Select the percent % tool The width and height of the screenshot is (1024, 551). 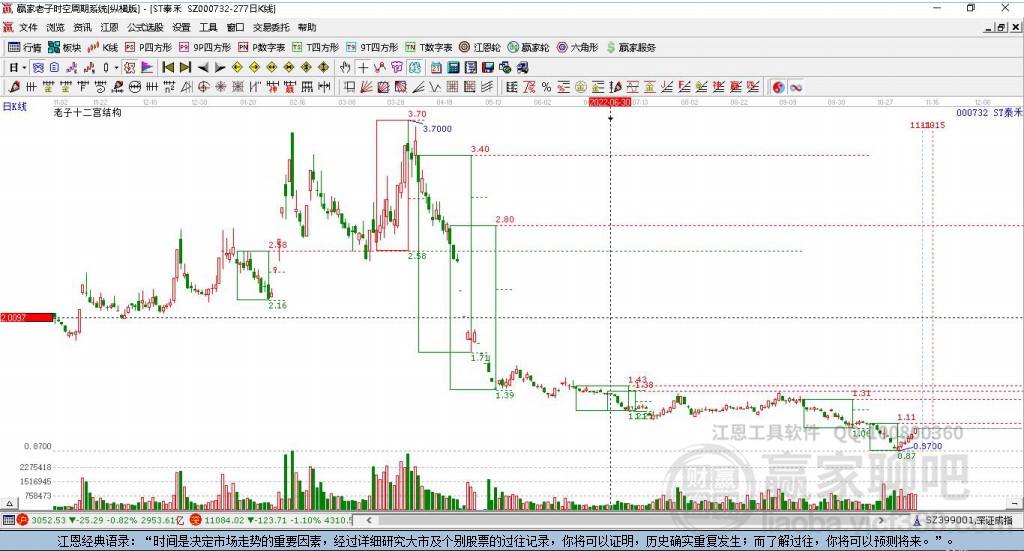pyautogui.click(x=547, y=87)
